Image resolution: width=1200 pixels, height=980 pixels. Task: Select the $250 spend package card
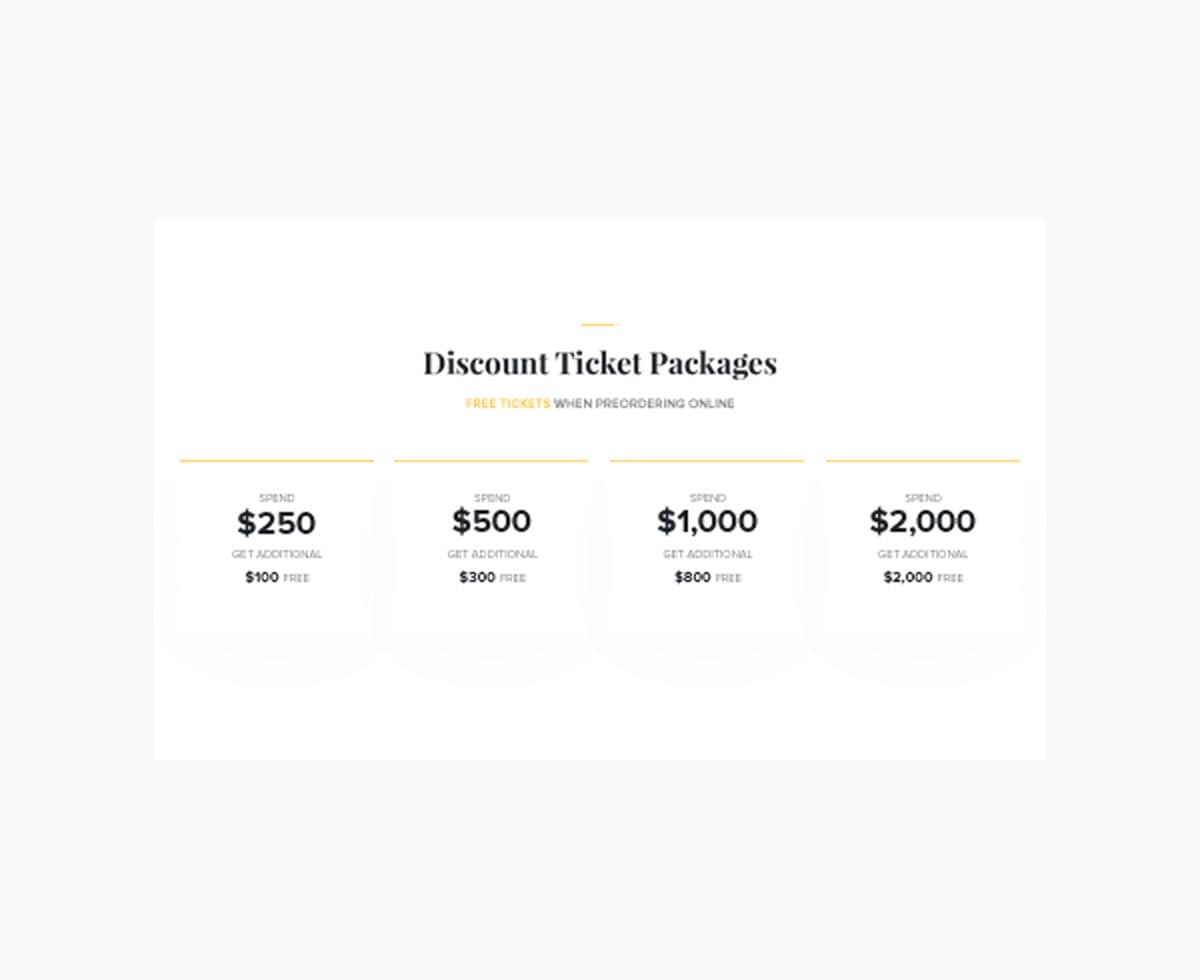(x=277, y=547)
